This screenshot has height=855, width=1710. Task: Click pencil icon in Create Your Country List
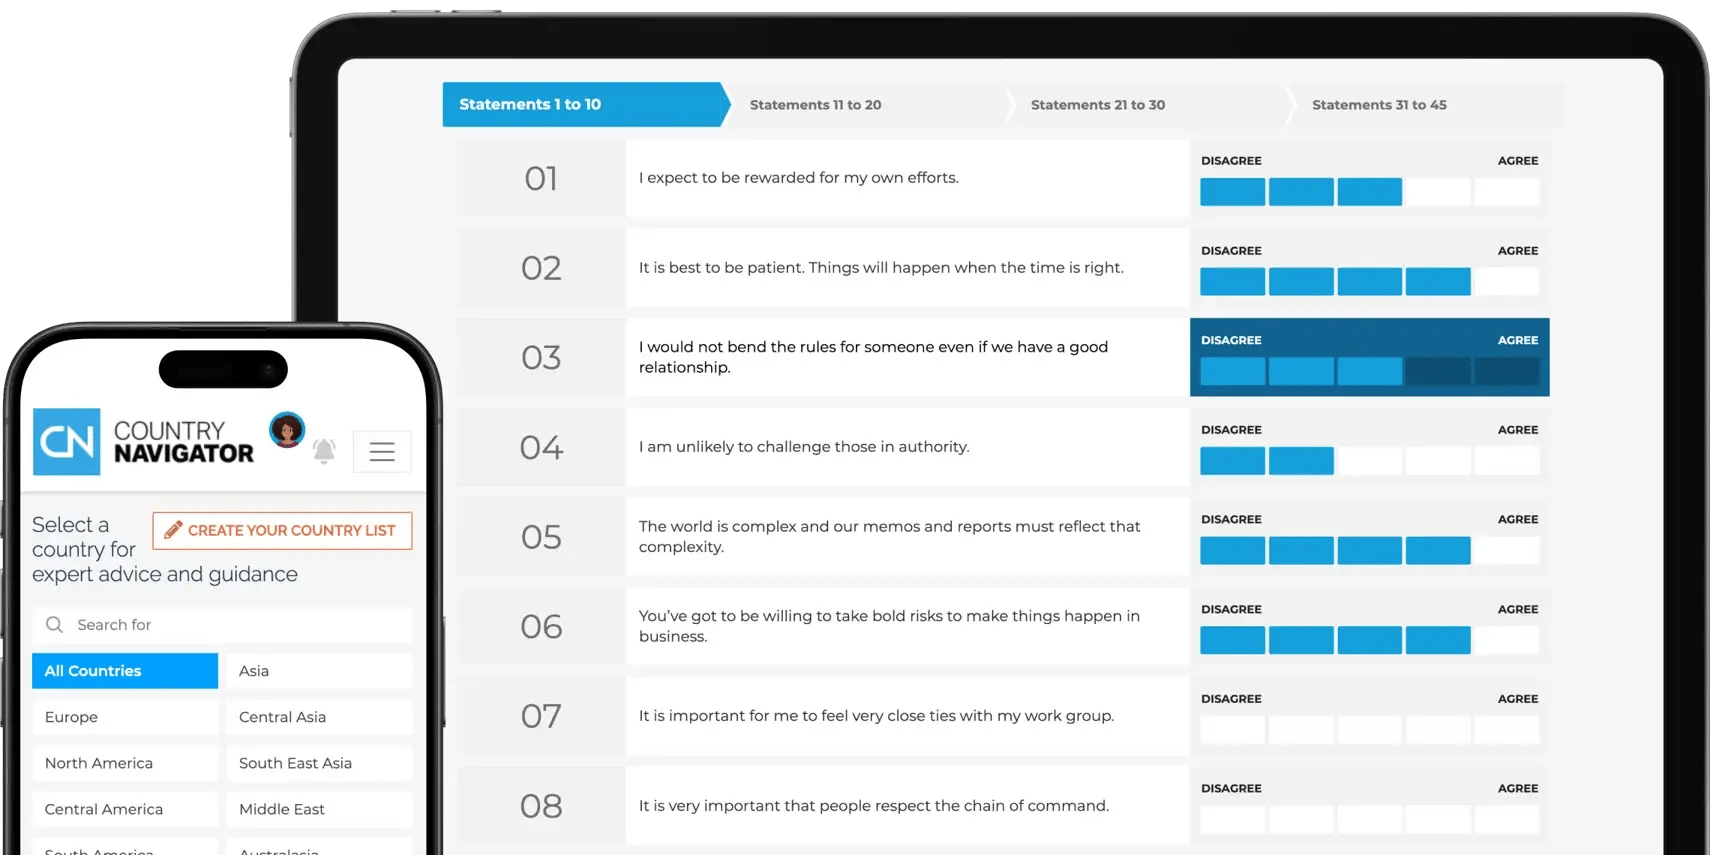(173, 530)
